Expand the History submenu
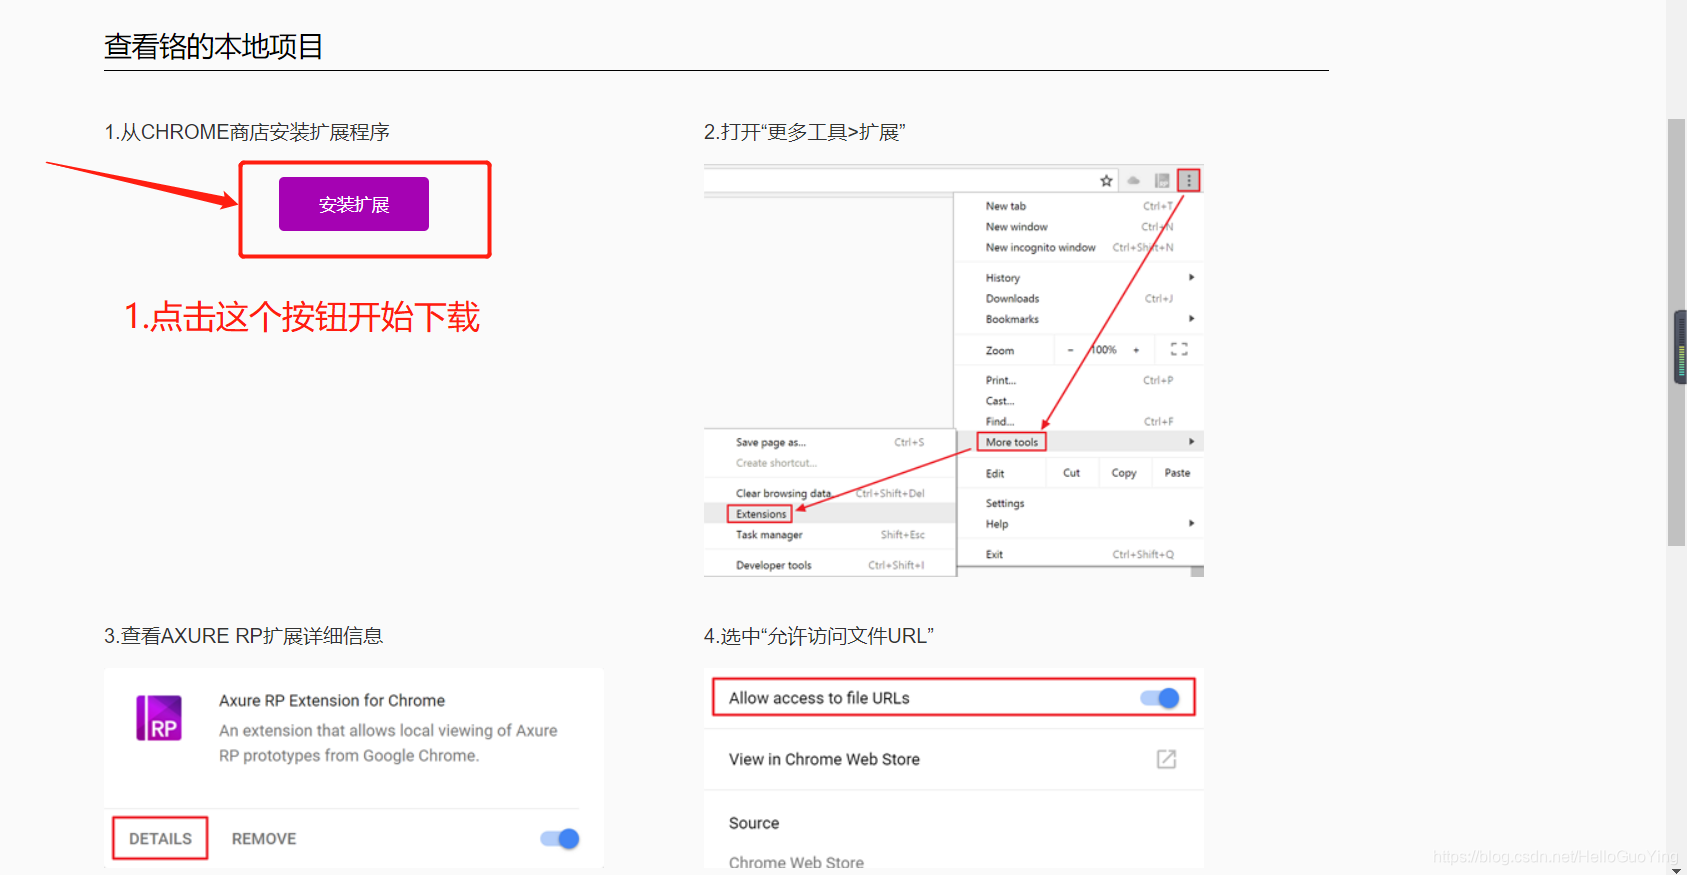Viewport: 1687px width, 875px height. [x=1078, y=278]
